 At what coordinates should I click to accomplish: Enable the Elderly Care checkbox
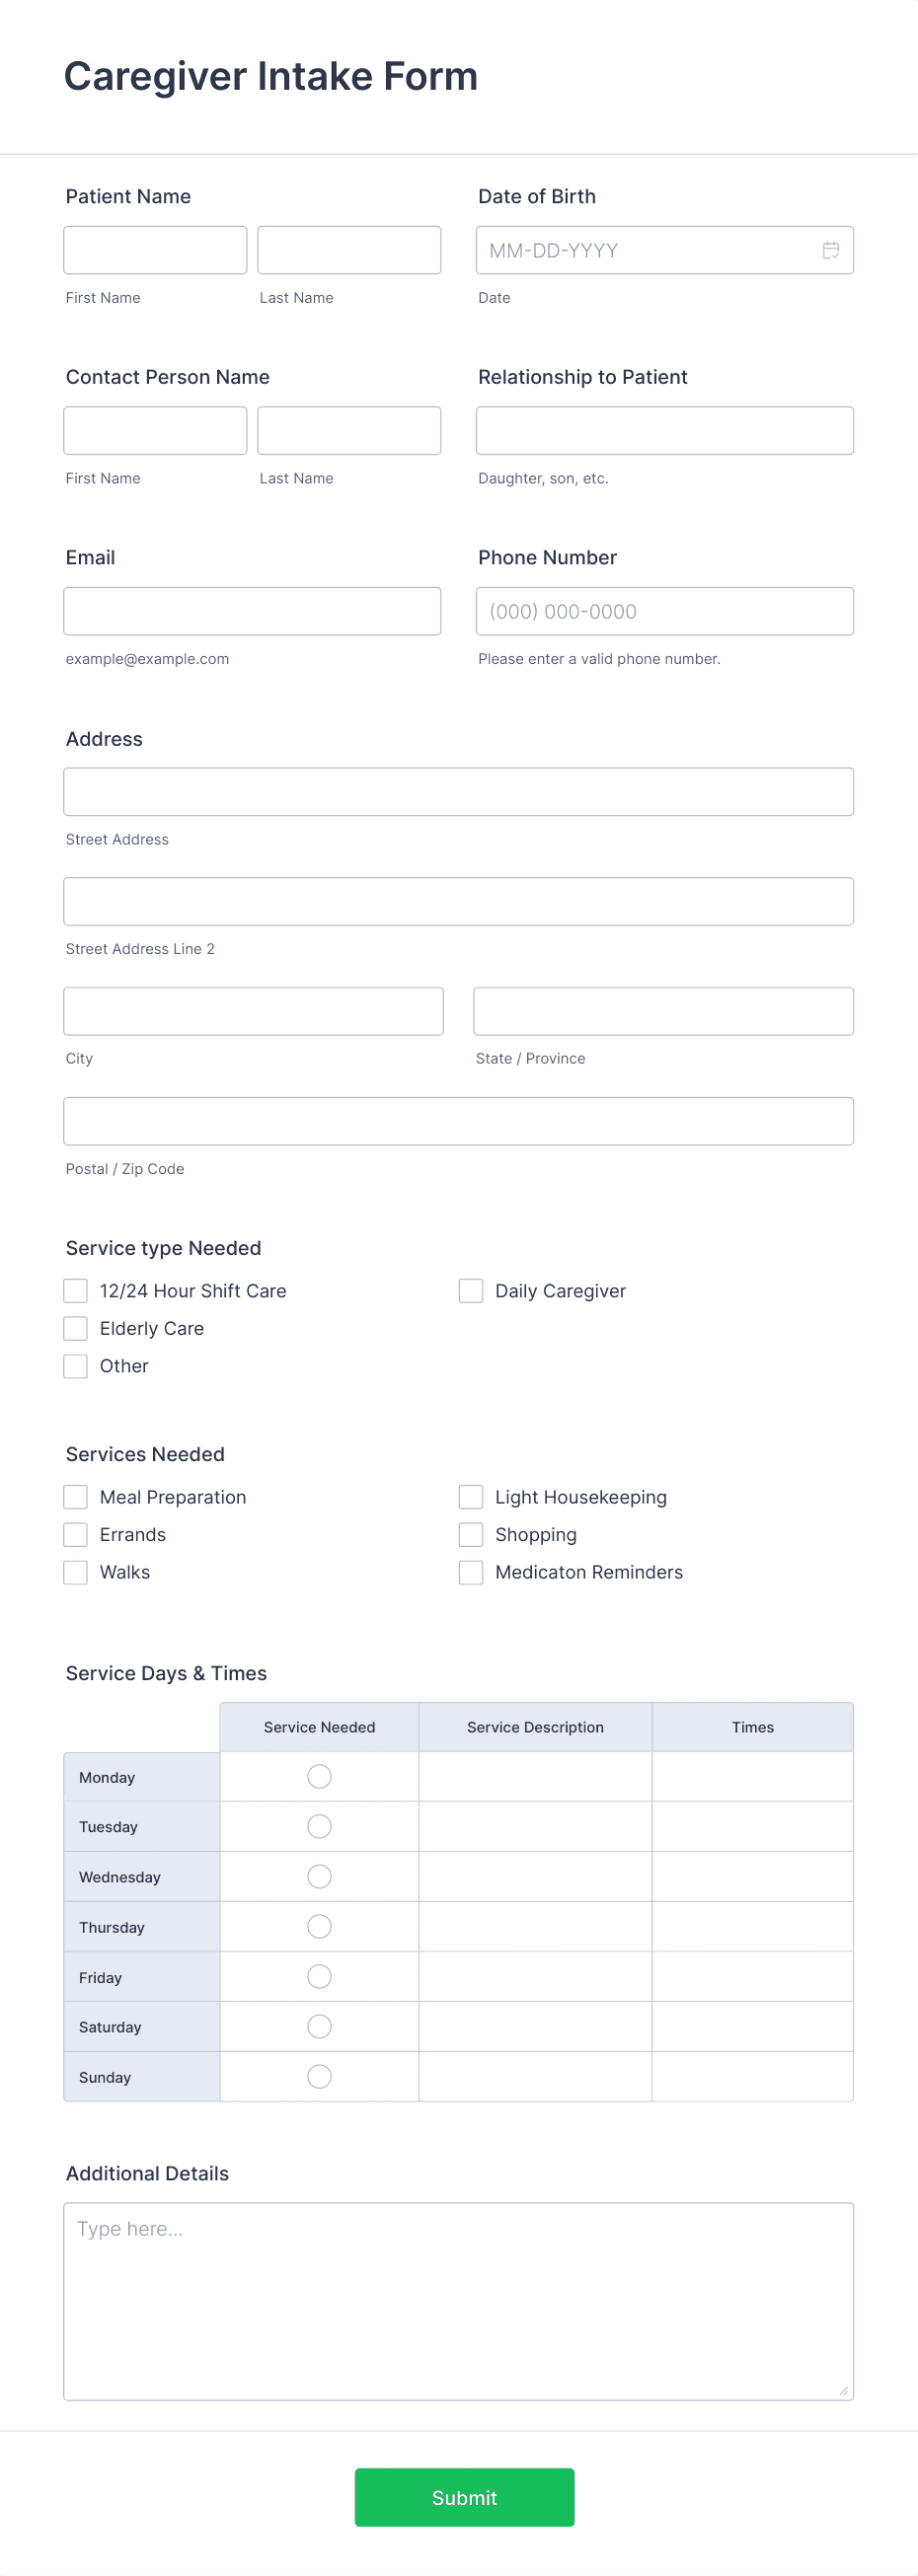[75, 1328]
